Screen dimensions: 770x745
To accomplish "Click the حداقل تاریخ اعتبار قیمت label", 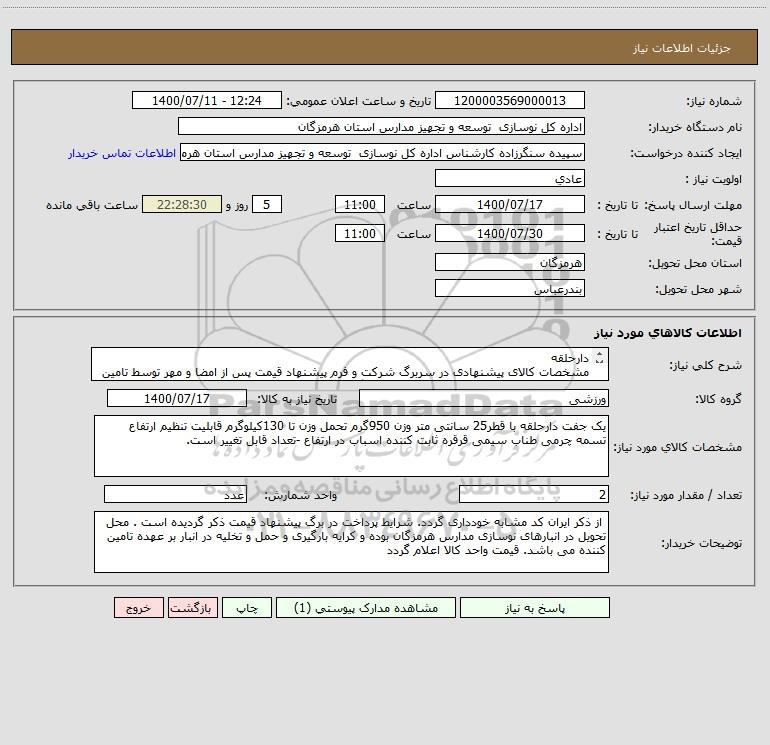I will click(x=698, y=234).
